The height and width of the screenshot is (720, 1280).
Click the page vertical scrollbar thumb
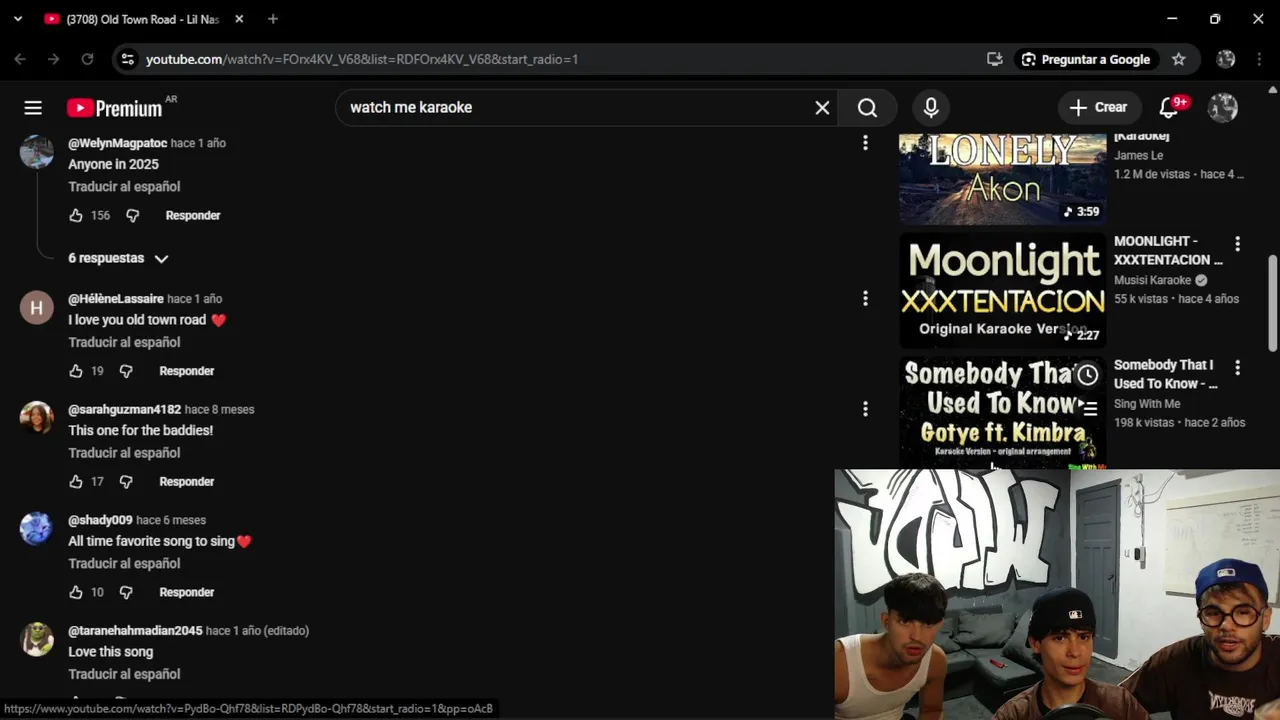tap(1272, 303)
